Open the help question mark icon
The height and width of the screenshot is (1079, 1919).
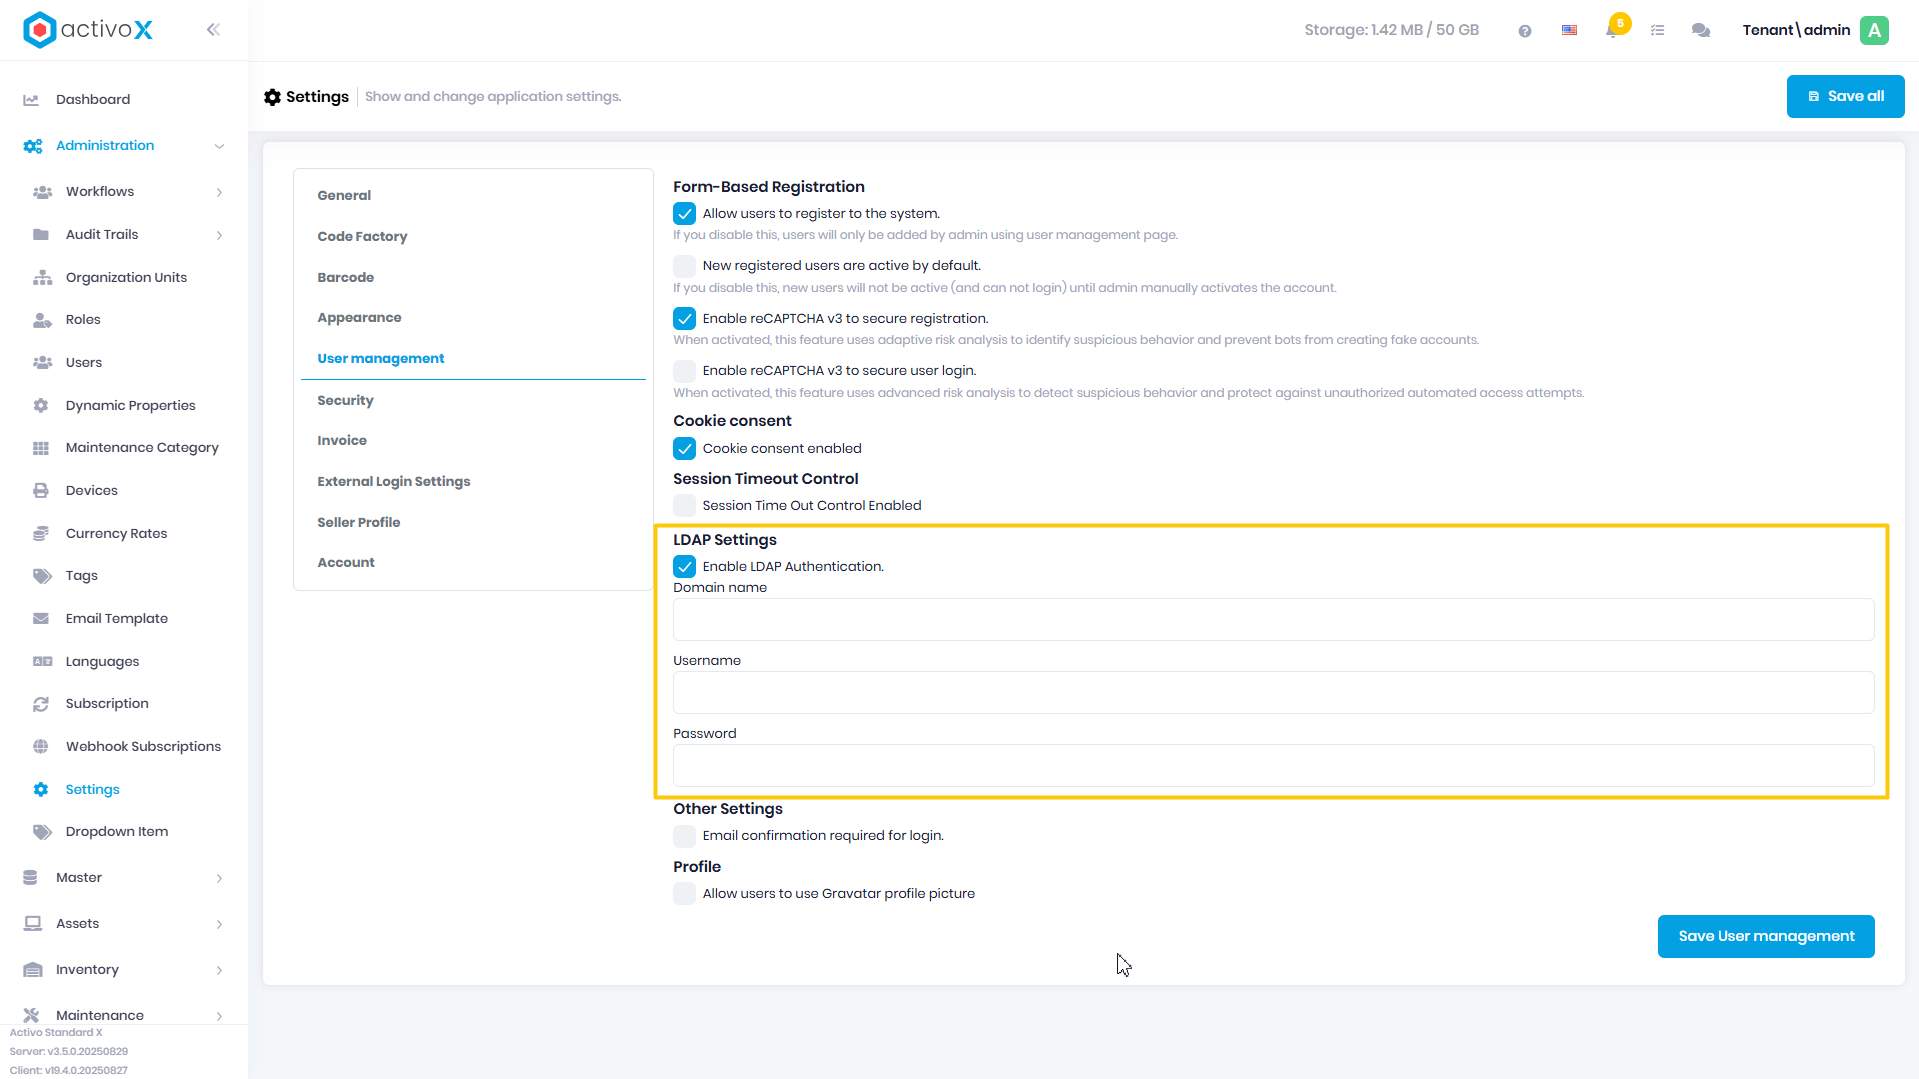(x=1524, y=31)
